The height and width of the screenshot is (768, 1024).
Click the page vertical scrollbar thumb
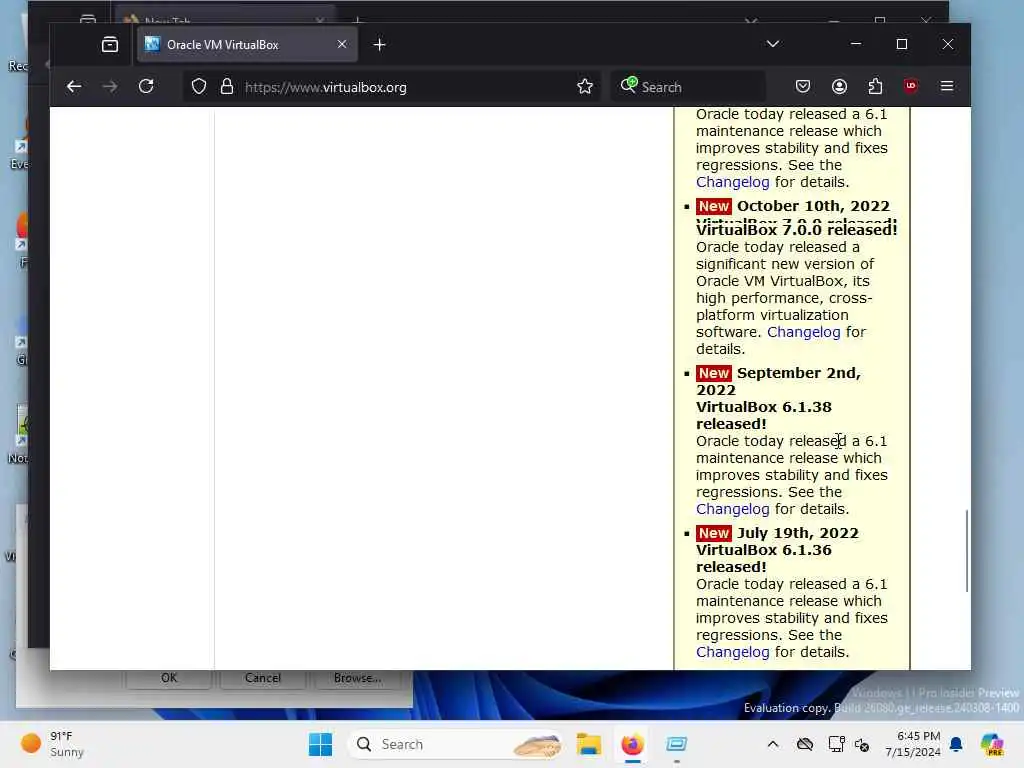coord(967,551)
